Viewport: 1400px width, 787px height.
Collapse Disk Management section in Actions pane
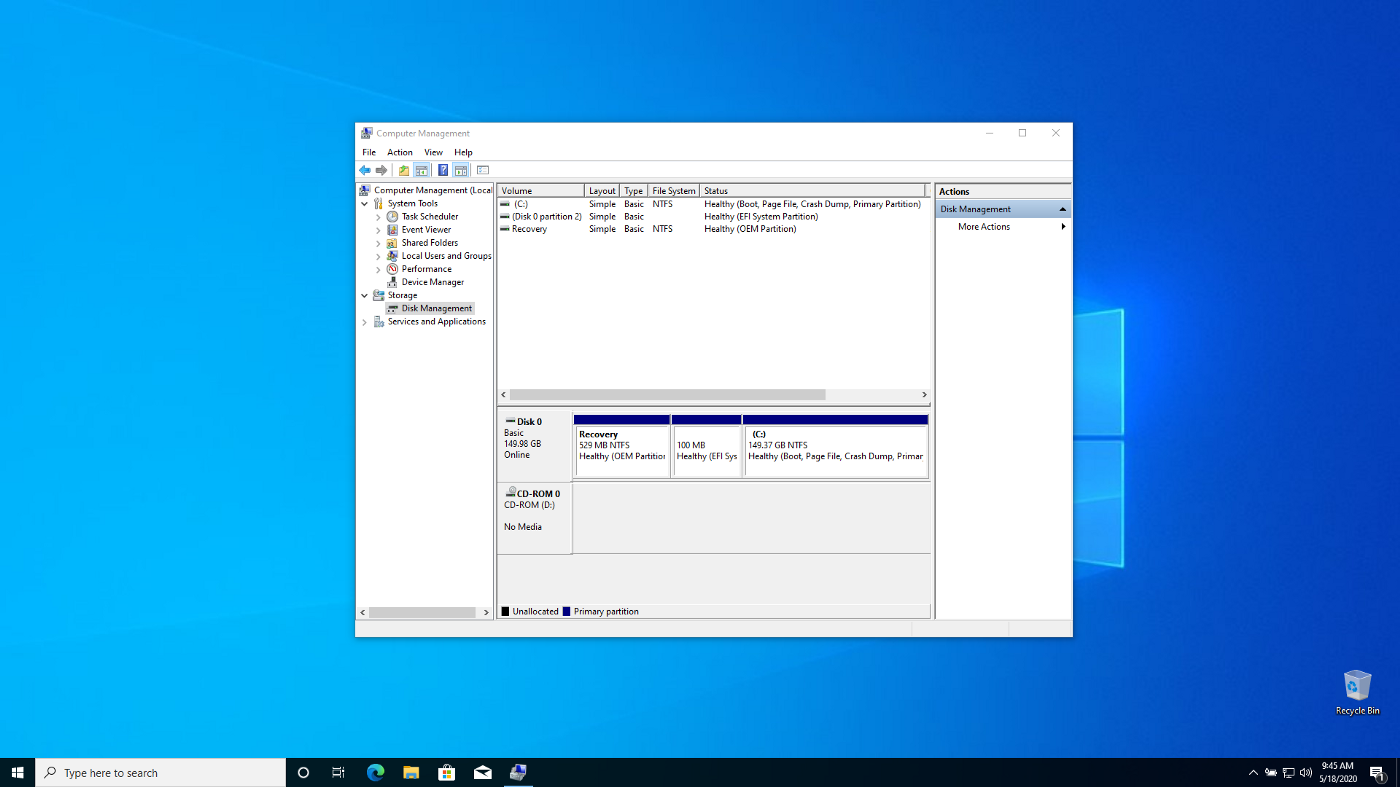tap(1062, 209)
